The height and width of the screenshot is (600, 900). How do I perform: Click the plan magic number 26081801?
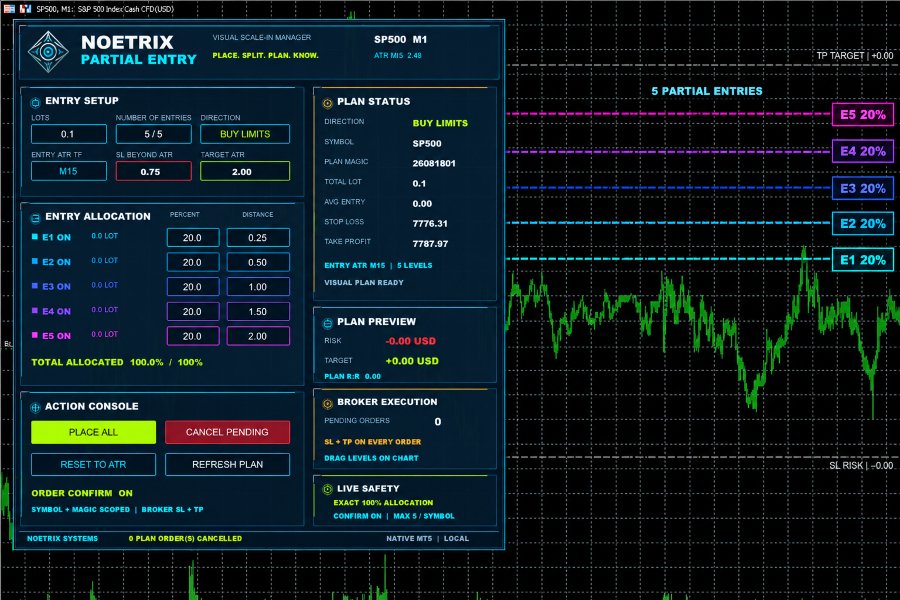click(434, 163)
